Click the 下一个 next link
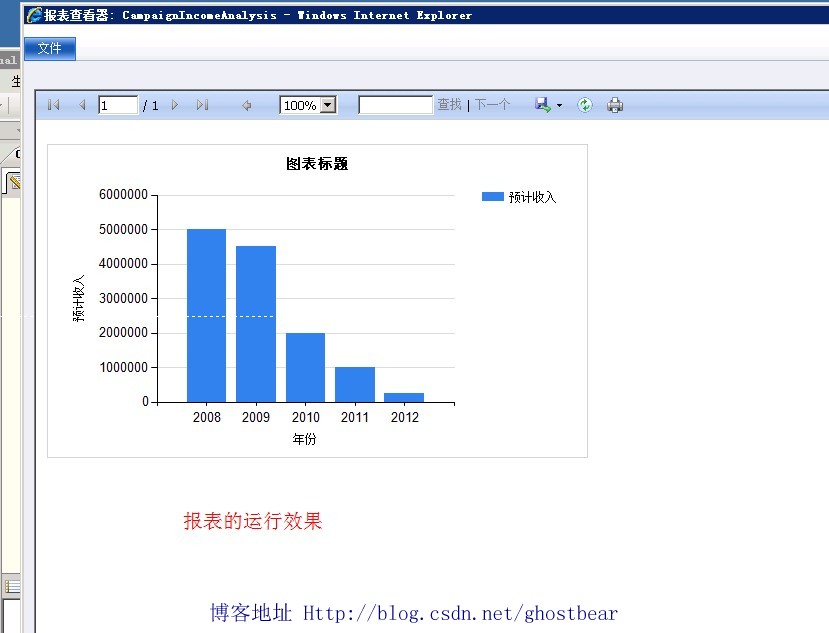829x633 pixels. pos(492,105)
